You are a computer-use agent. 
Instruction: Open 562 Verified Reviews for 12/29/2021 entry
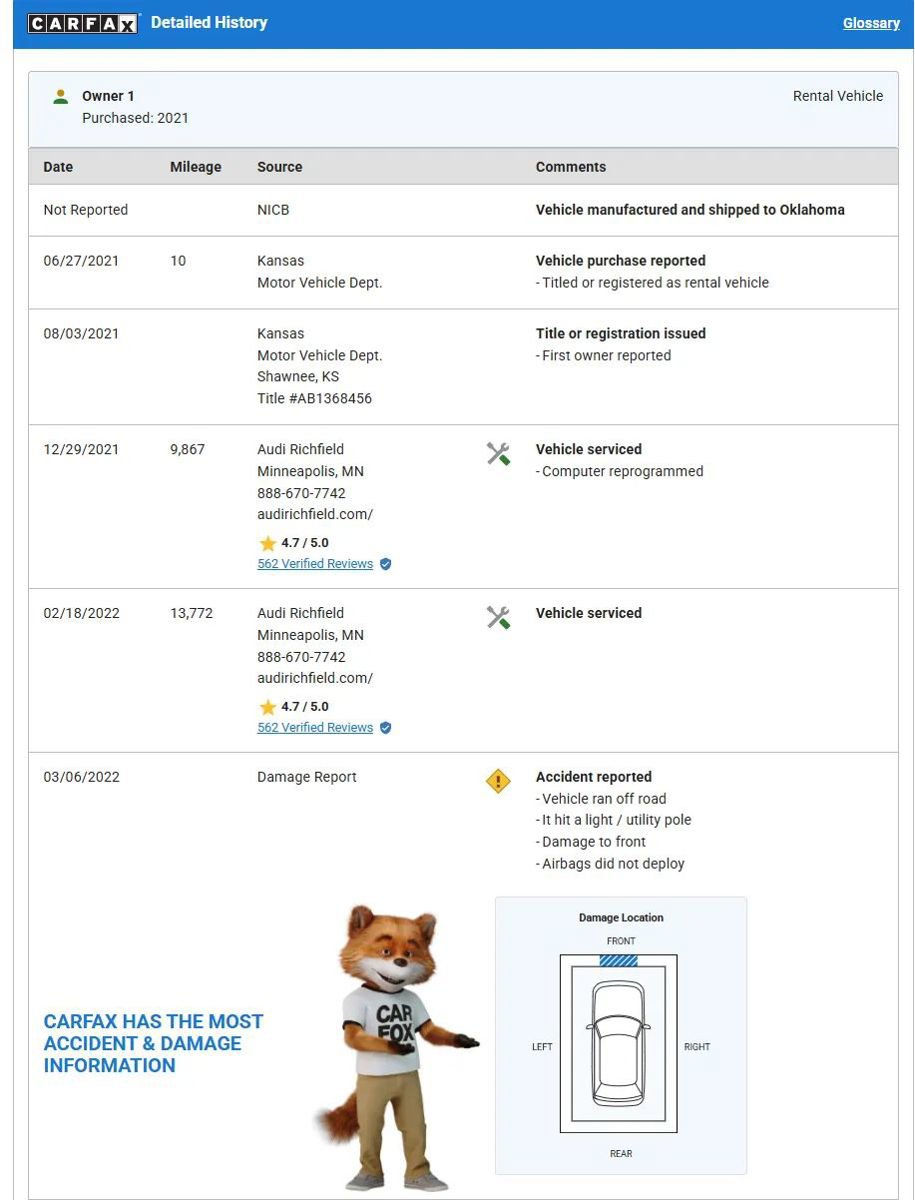[315, 564]
